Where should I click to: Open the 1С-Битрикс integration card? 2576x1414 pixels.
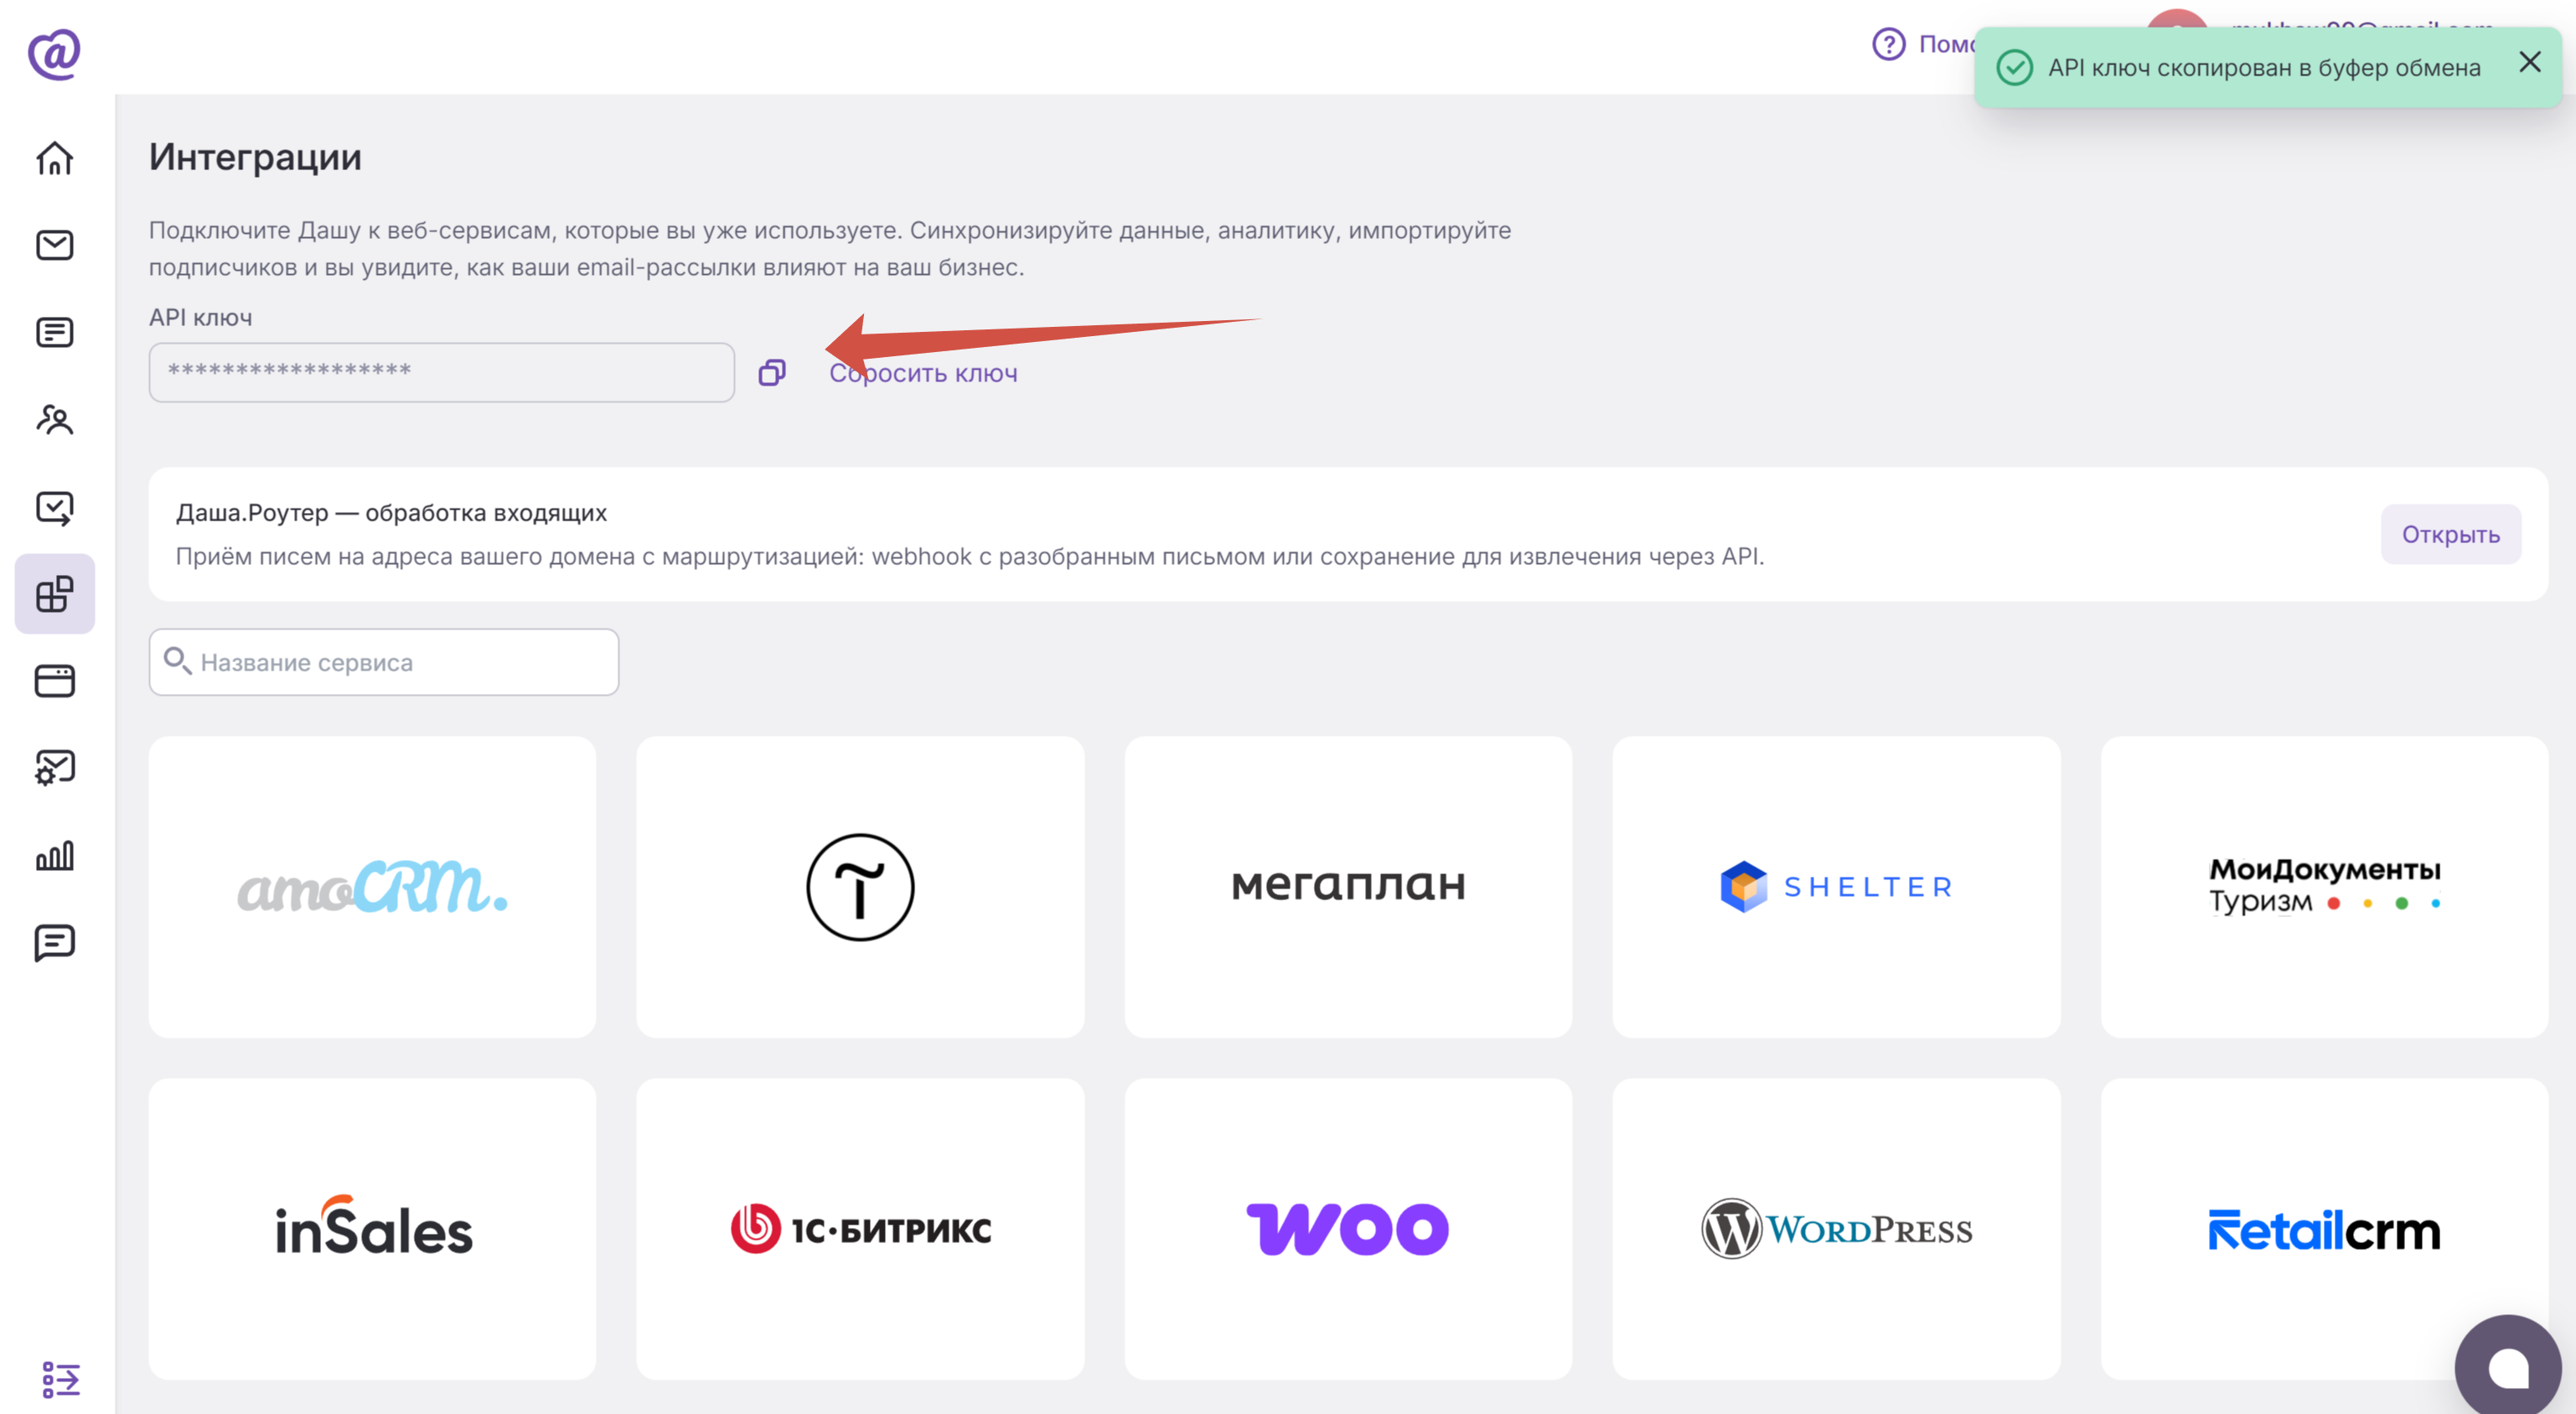point(860,1229)
